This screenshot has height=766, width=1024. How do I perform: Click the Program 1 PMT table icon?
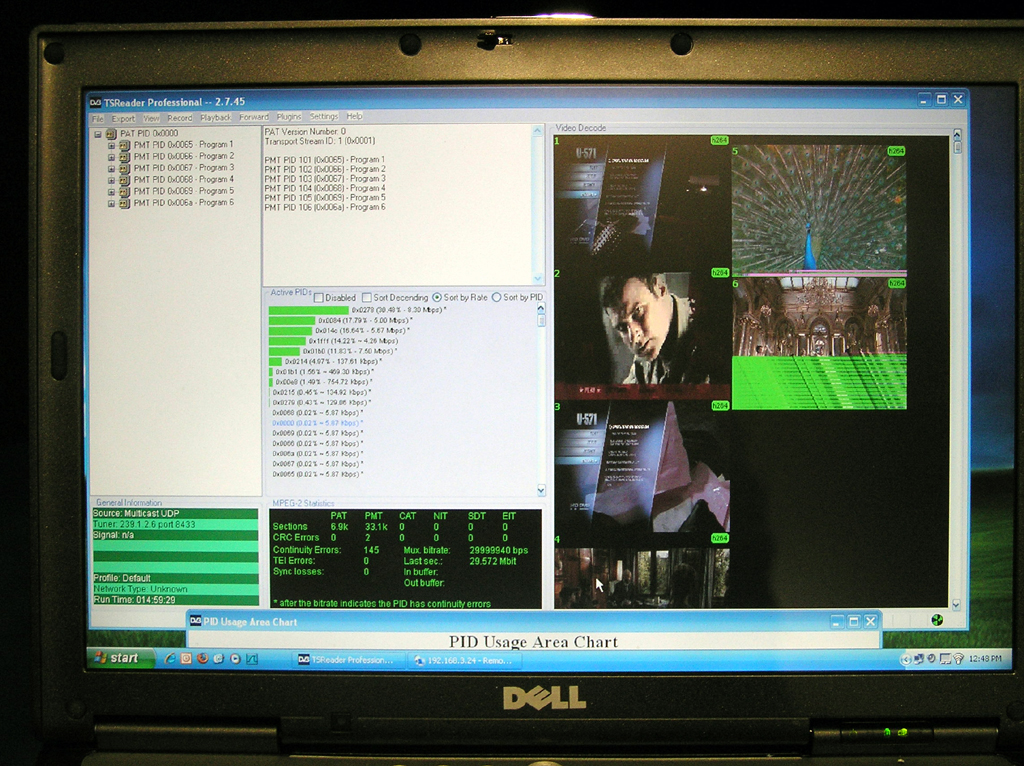click(x=124, y=146)
